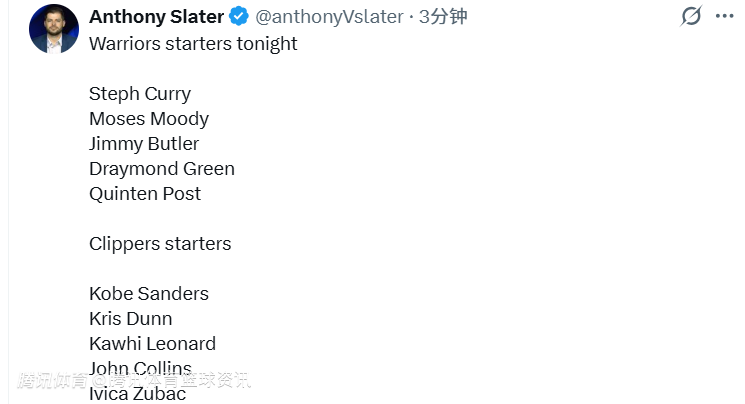
Task: Click the Grok slashed-circle icon
Action: pyautogui.click(x=691, y=16)
